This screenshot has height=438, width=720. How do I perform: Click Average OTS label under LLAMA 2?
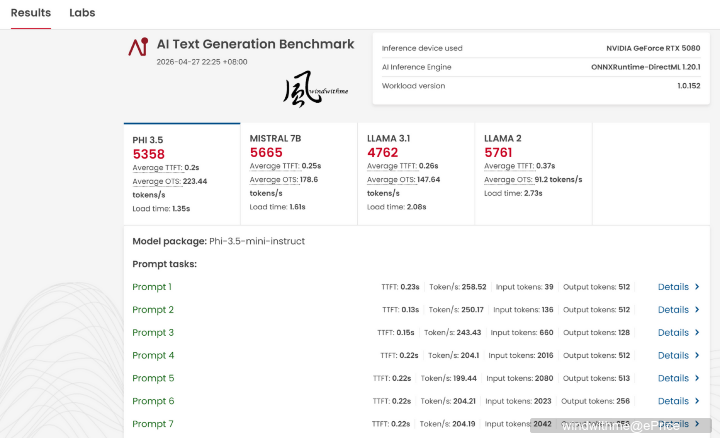508,180
